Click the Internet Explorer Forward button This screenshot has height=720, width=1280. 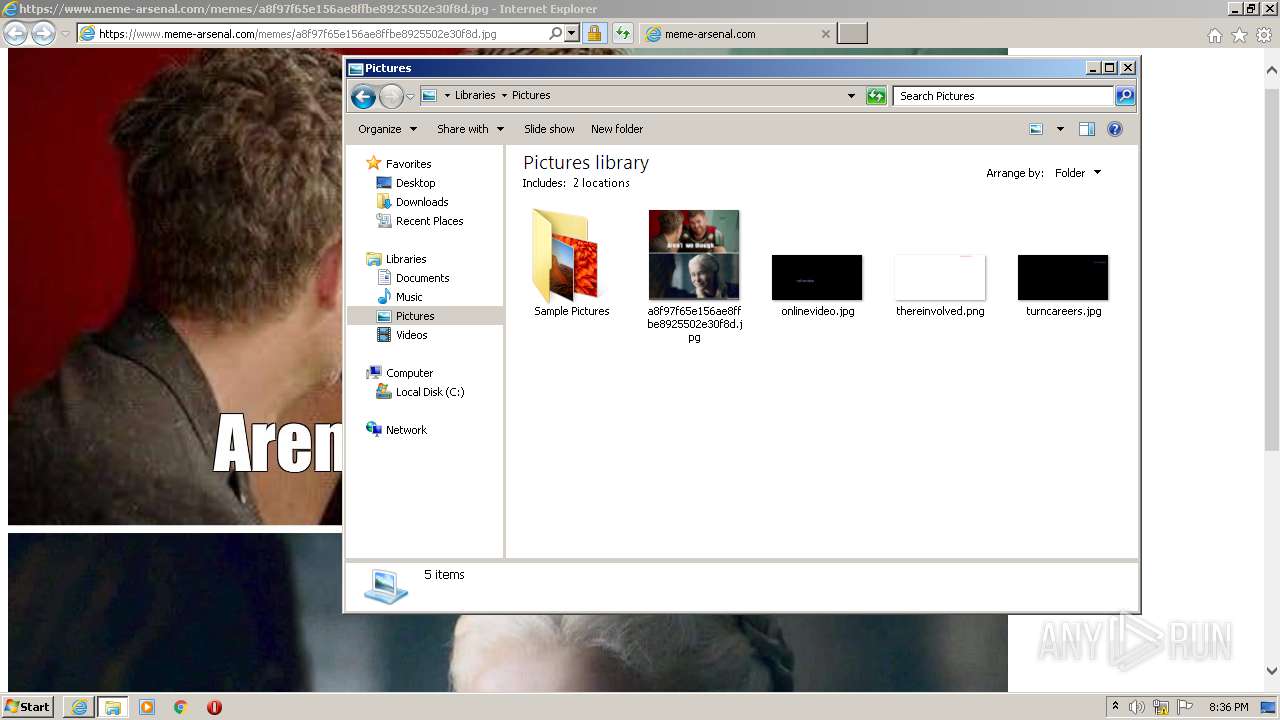click(x=43, y=33)
